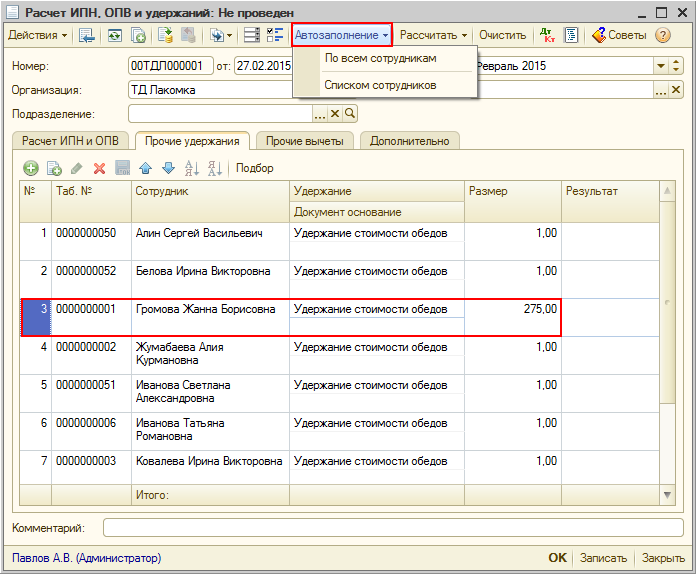This screenshot has height=574, width=696.
Task: Click the OK button
Action: 557,558
